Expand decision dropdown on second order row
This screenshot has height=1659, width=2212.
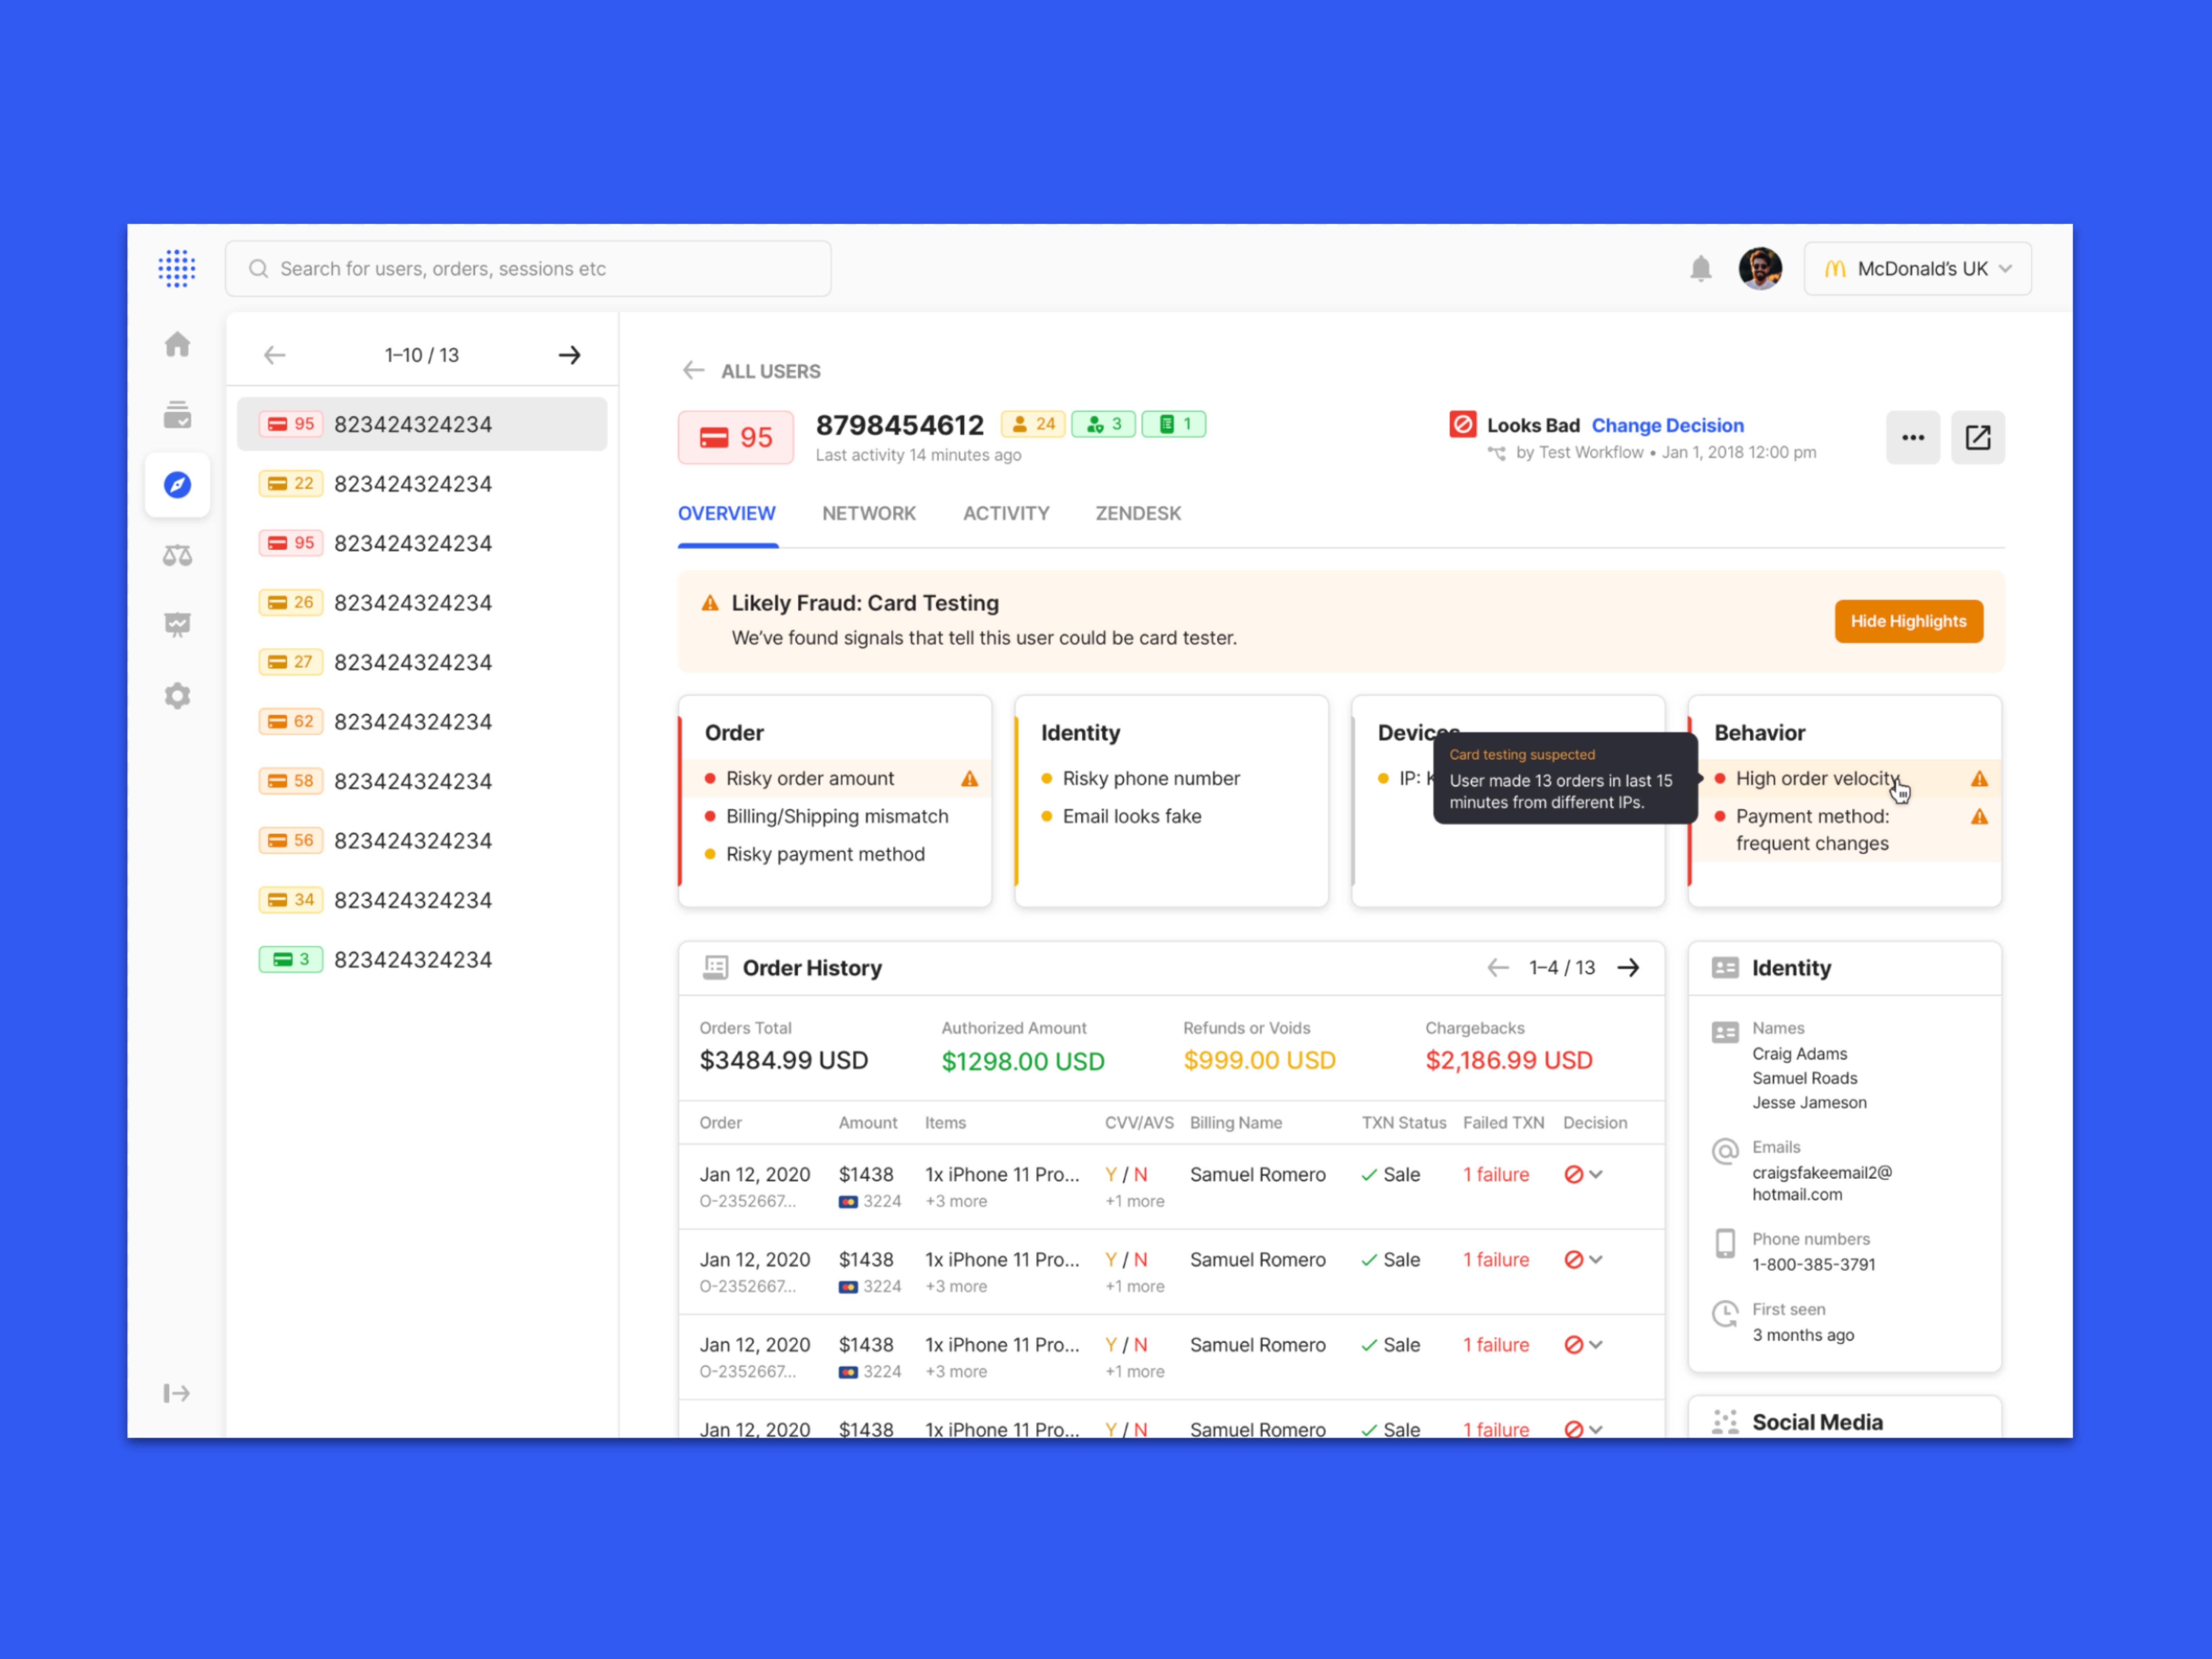pyautogui.click(x=1595, y=1259)
